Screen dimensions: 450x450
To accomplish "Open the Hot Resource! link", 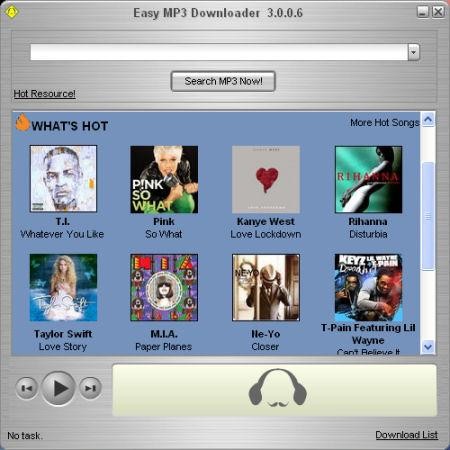I will [x=44, y=94].
